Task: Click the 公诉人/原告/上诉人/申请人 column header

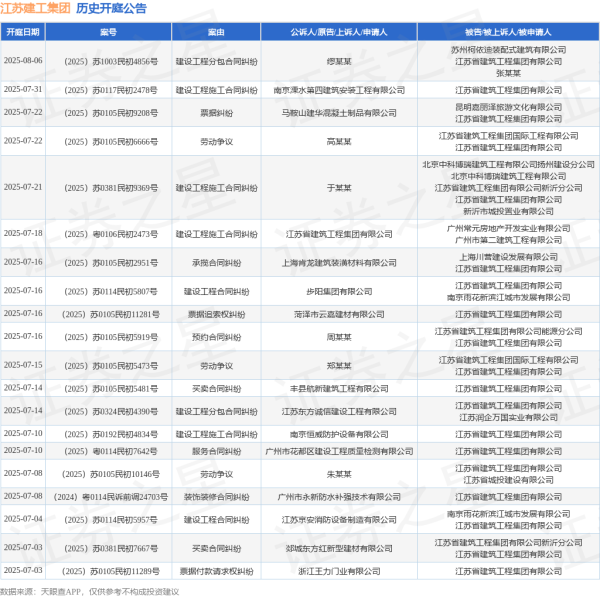Action: click(339, 32)
